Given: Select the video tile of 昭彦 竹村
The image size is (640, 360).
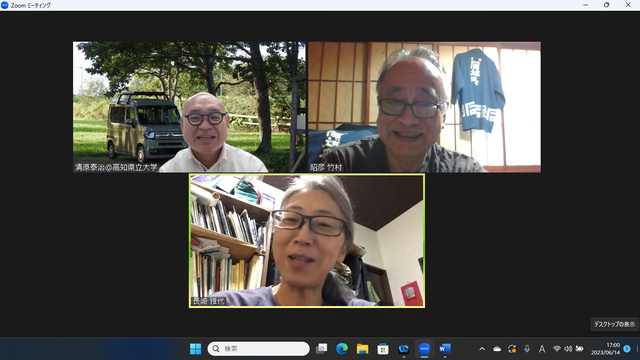Looking at the screenshot, I should pyautogui.click(x=424, y=107).
